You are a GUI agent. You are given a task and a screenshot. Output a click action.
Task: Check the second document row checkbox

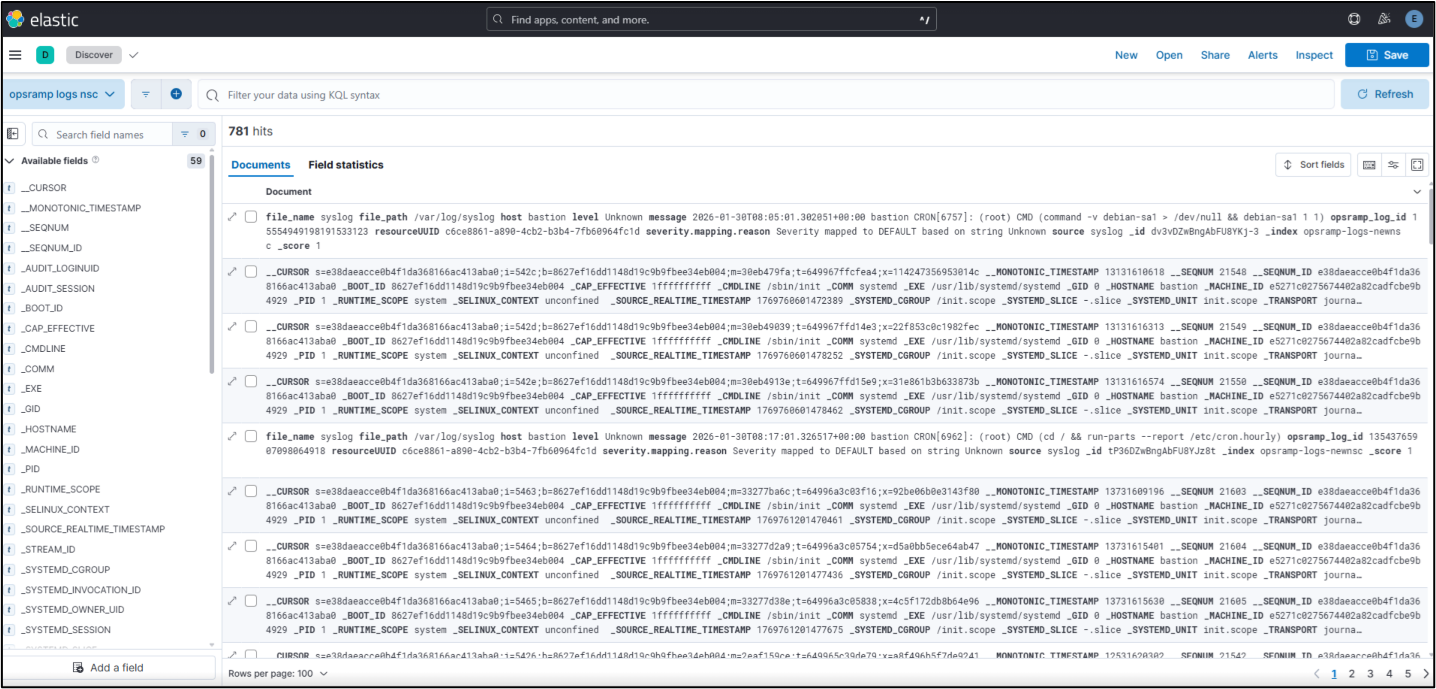[251, 271]
